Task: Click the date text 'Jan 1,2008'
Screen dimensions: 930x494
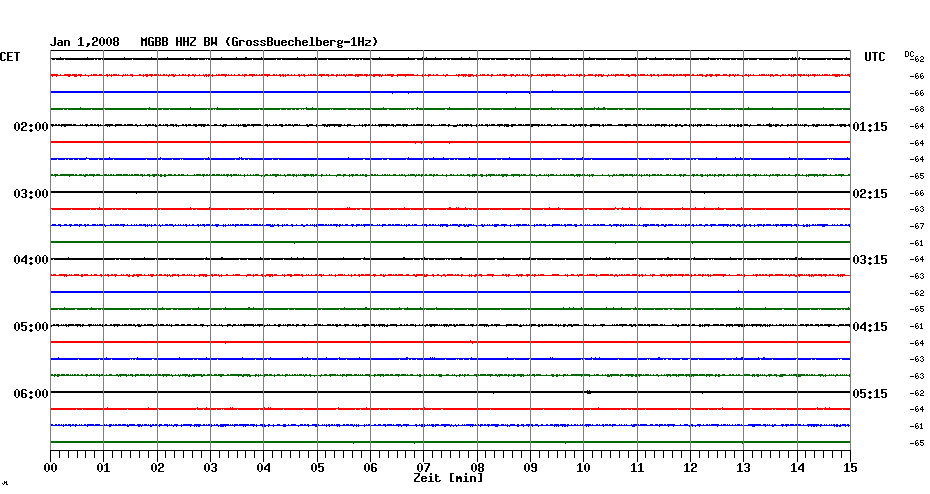Action: [x=84, y=42]
